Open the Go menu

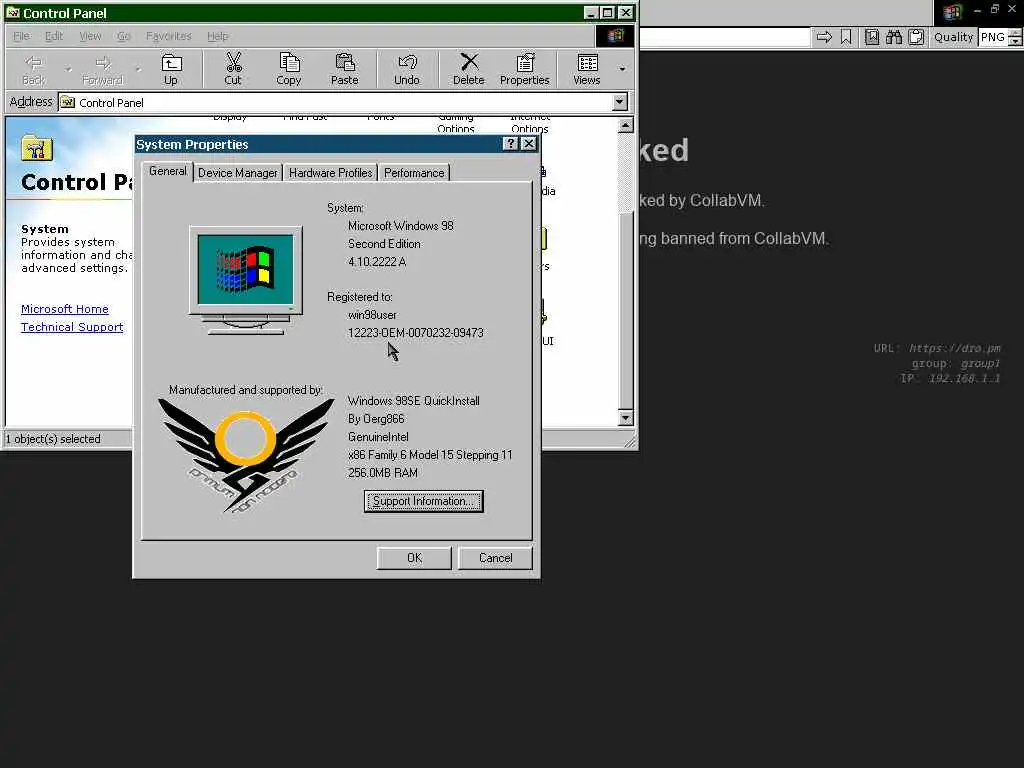pos(123,36)
